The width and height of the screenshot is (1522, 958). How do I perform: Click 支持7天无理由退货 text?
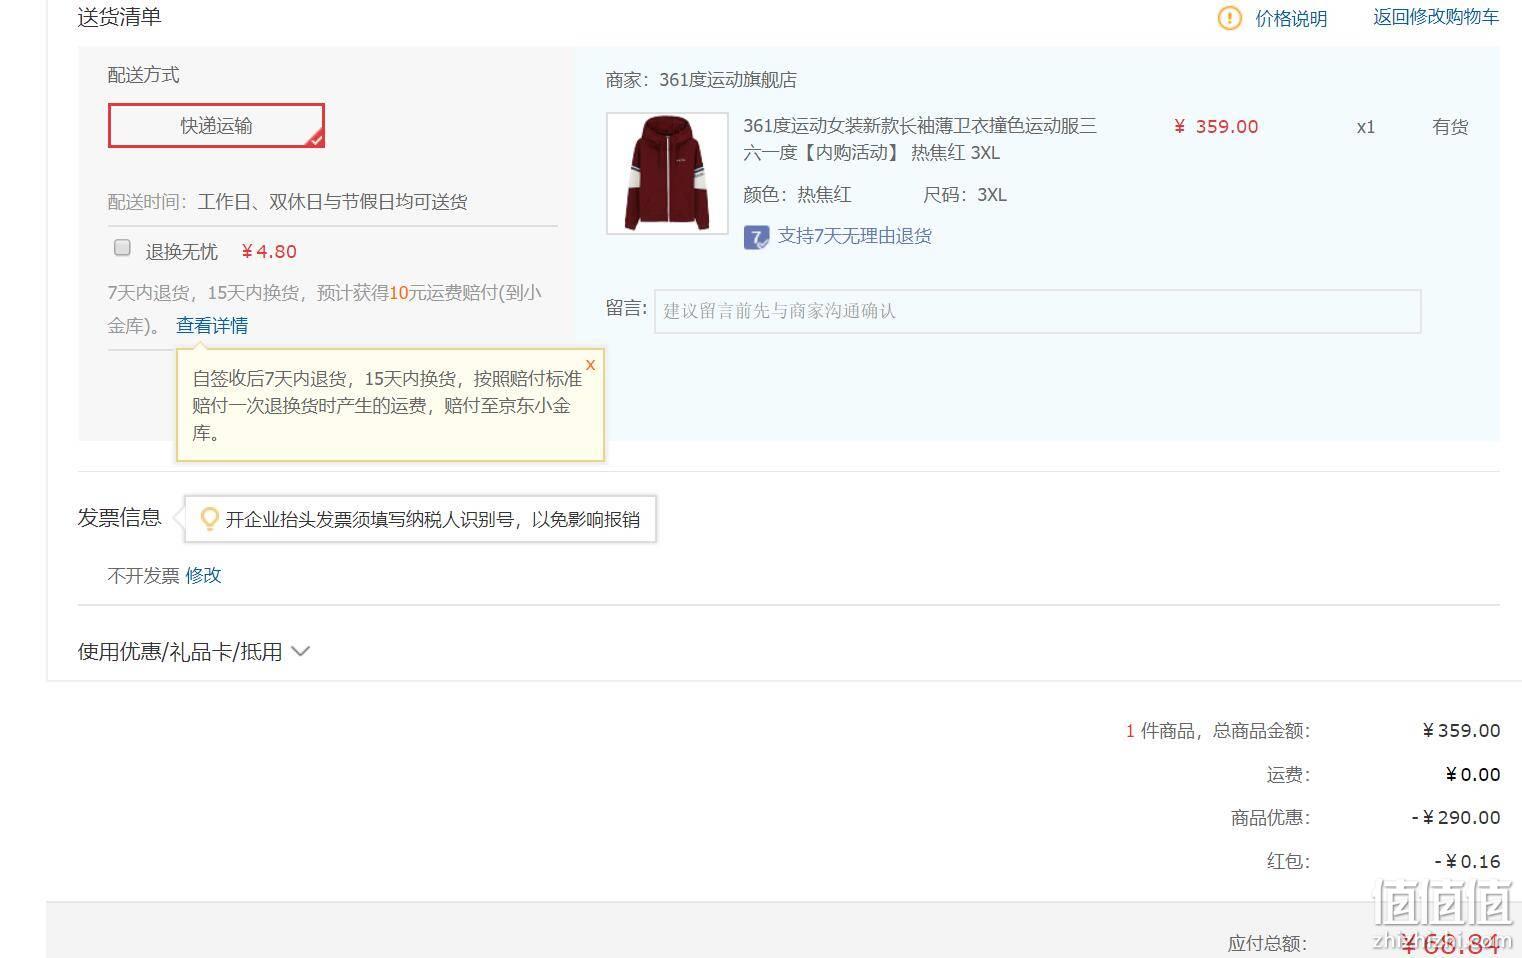(x=855, y=236)
